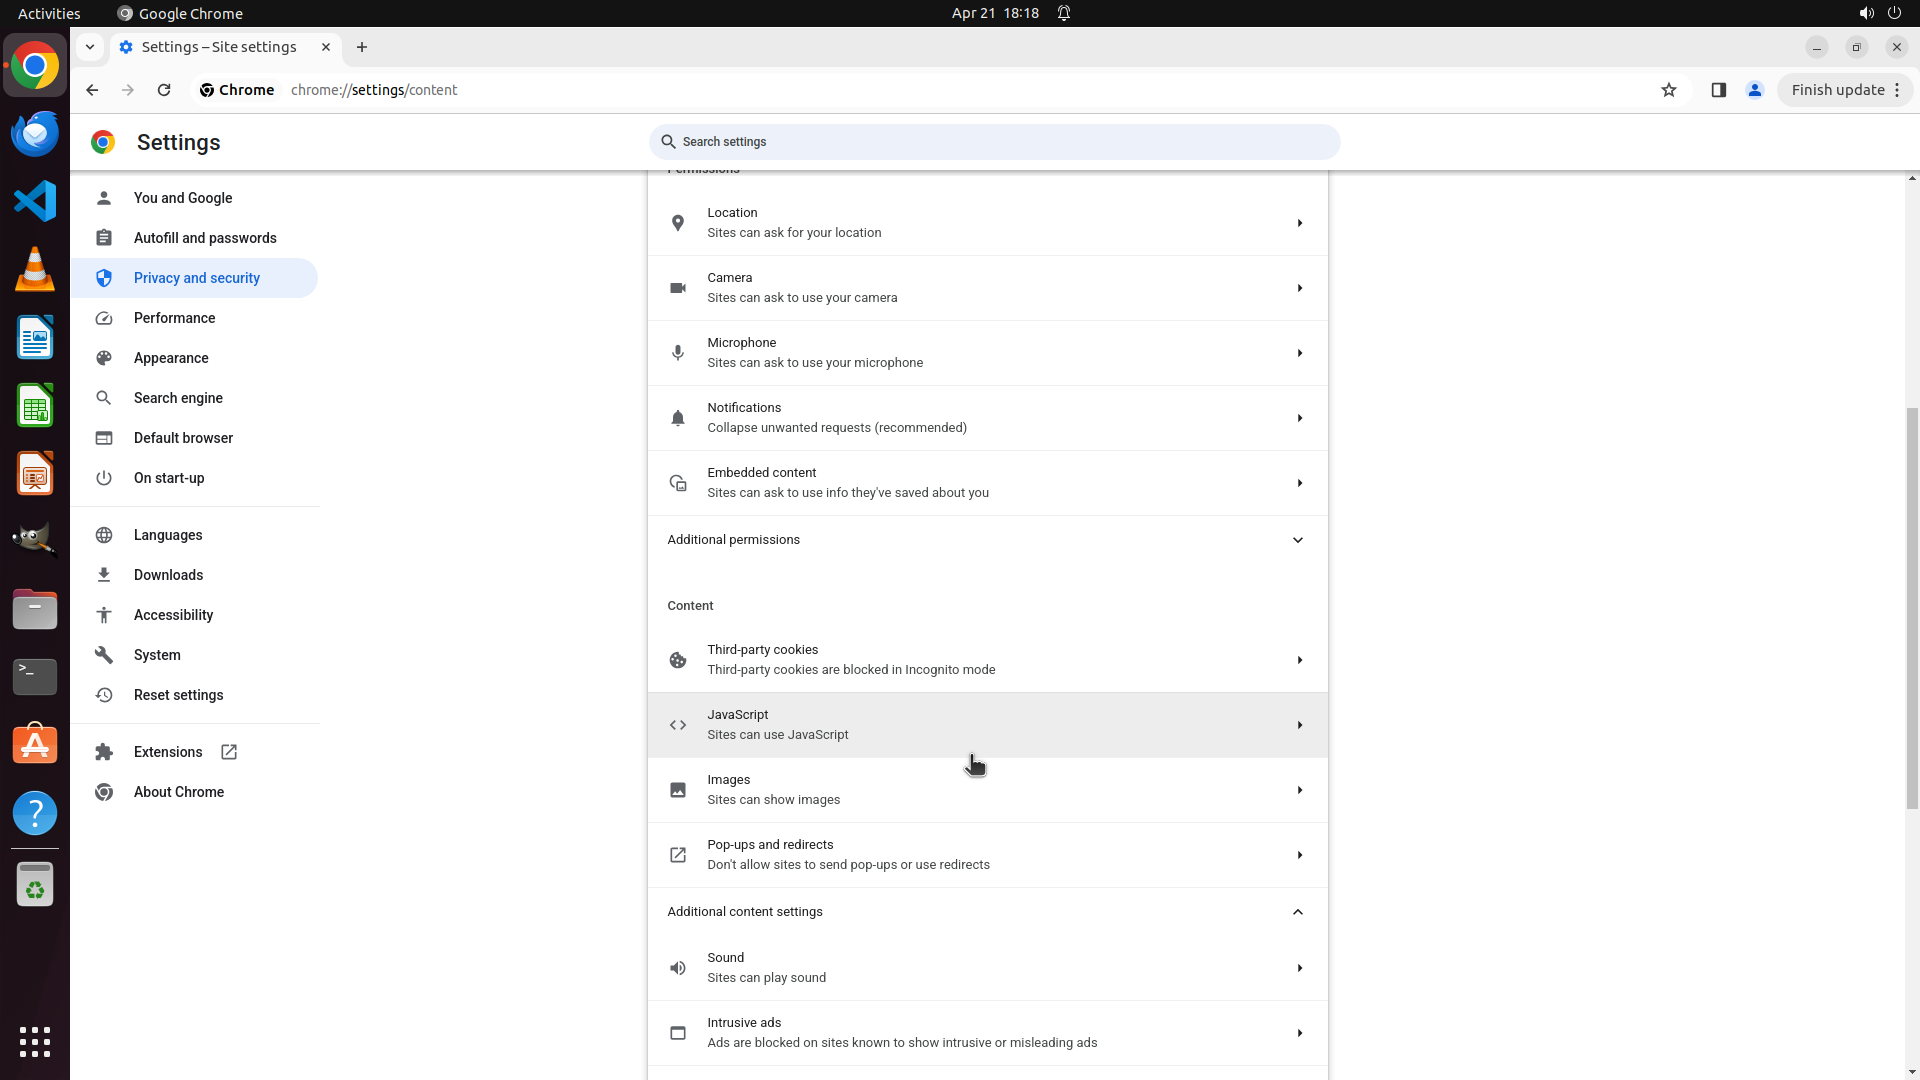Click the Location pin icon

coord(678,223)
